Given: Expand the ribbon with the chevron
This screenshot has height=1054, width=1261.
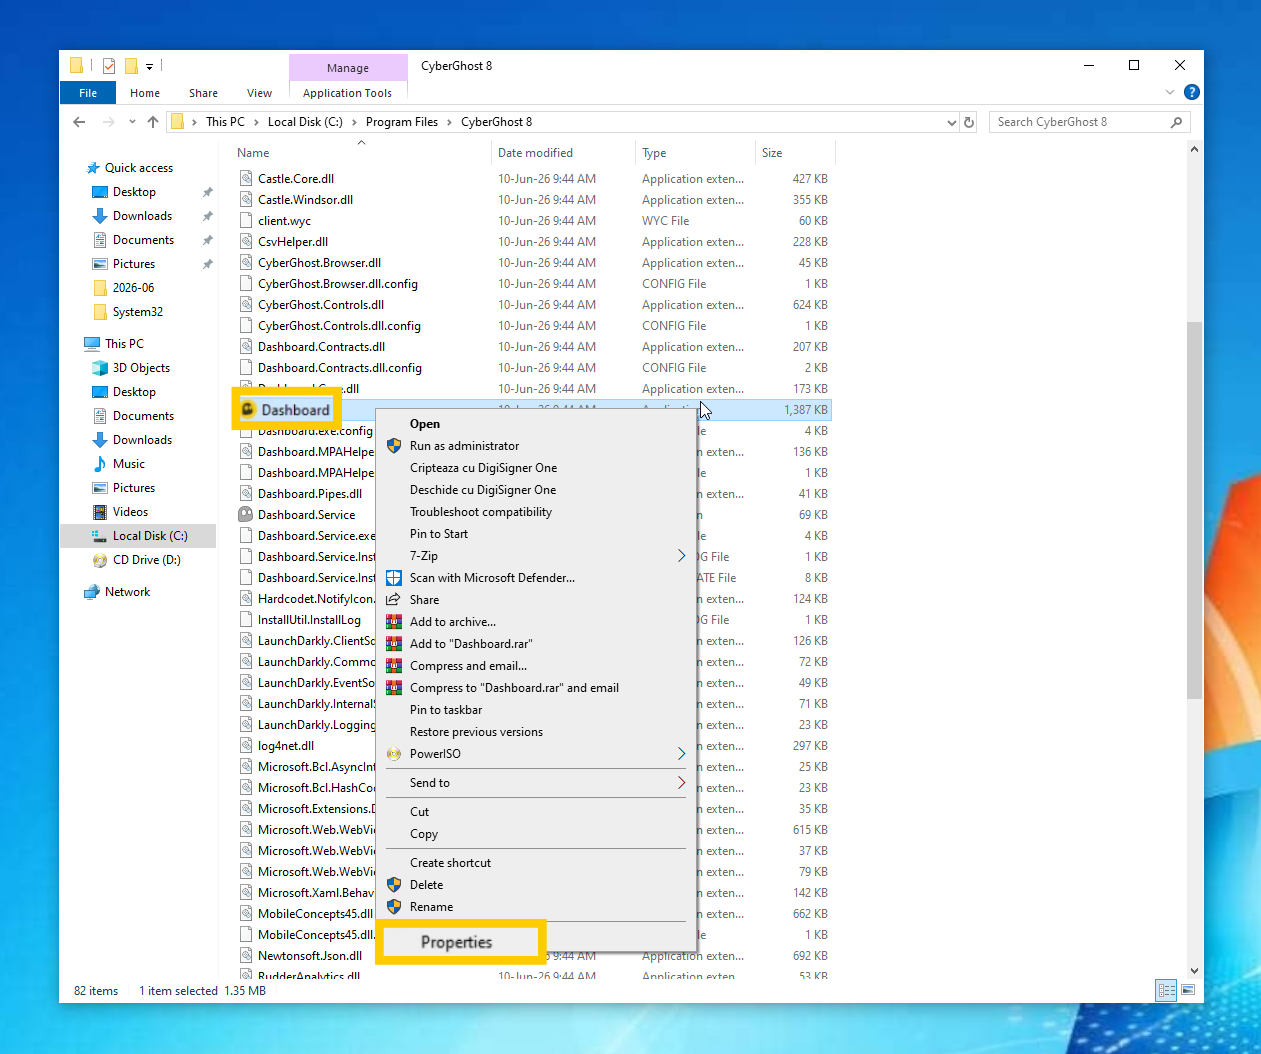Looking at the screenshot, I should pyautogui.click(x=1170, y=92).
